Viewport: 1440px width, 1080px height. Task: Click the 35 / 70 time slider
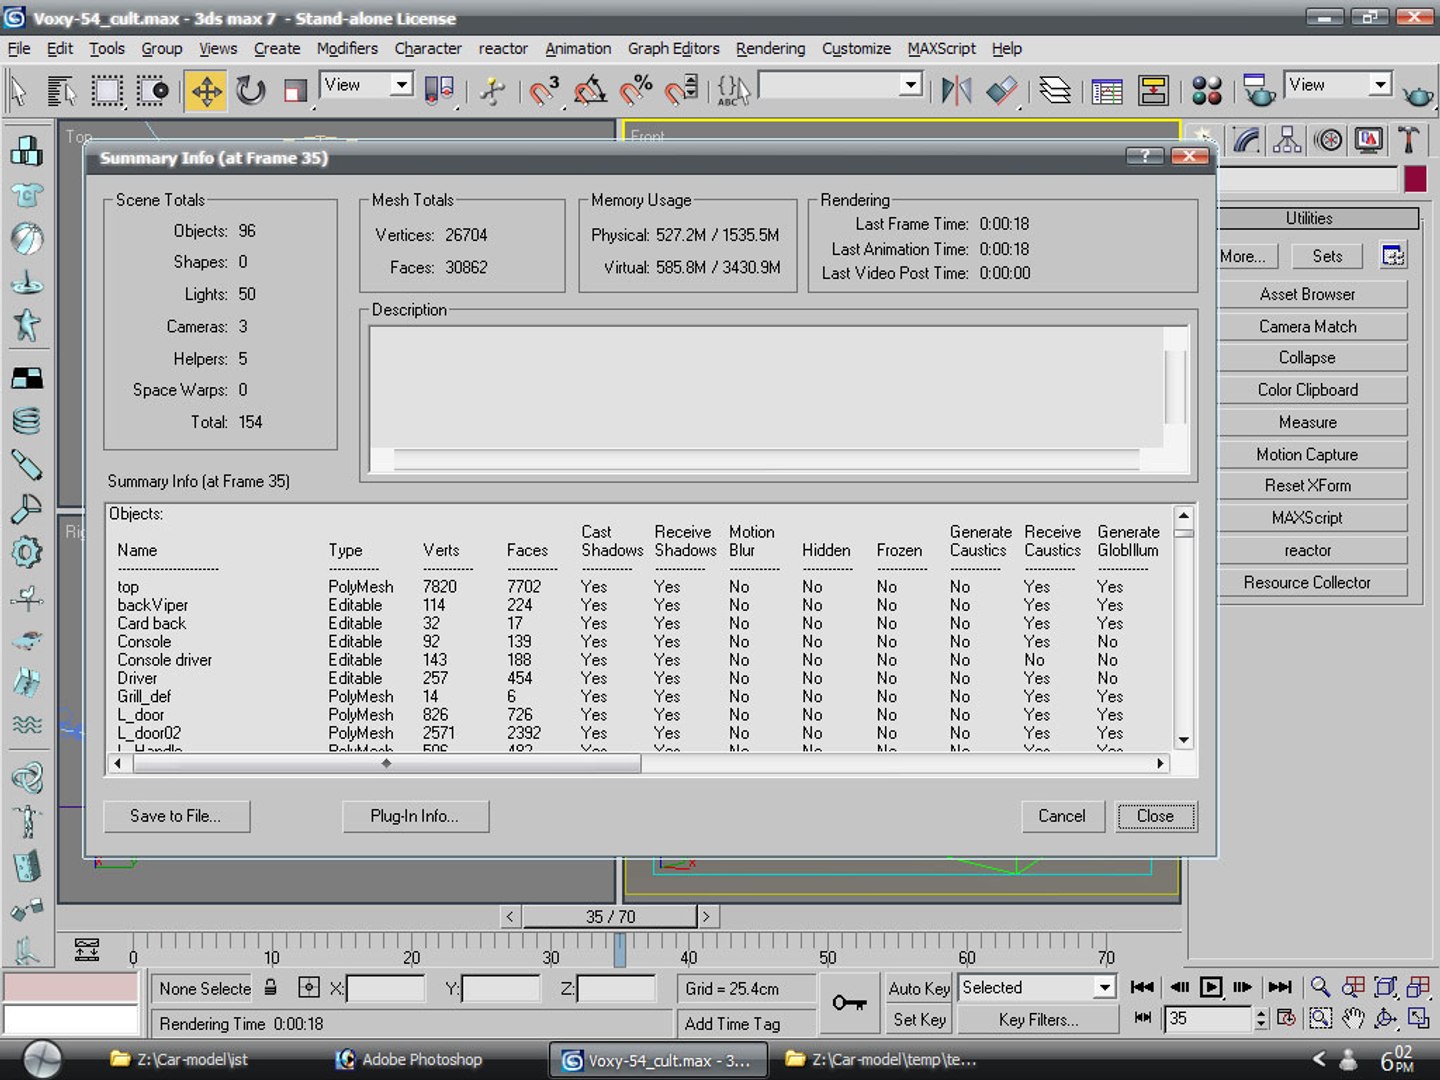click(x=610, y=916)
